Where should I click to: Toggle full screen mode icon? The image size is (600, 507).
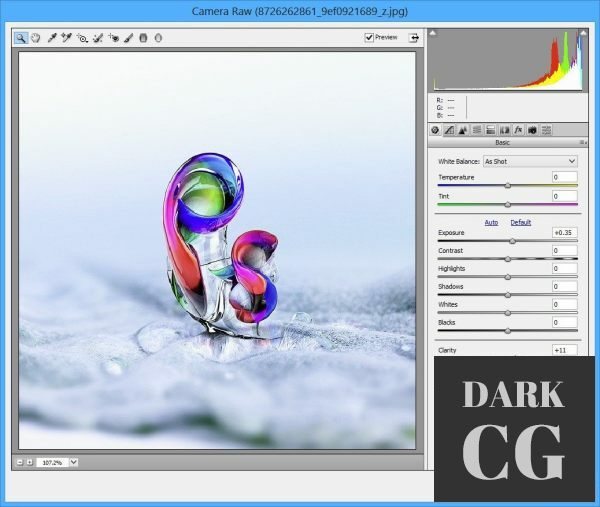pos(414,37)
